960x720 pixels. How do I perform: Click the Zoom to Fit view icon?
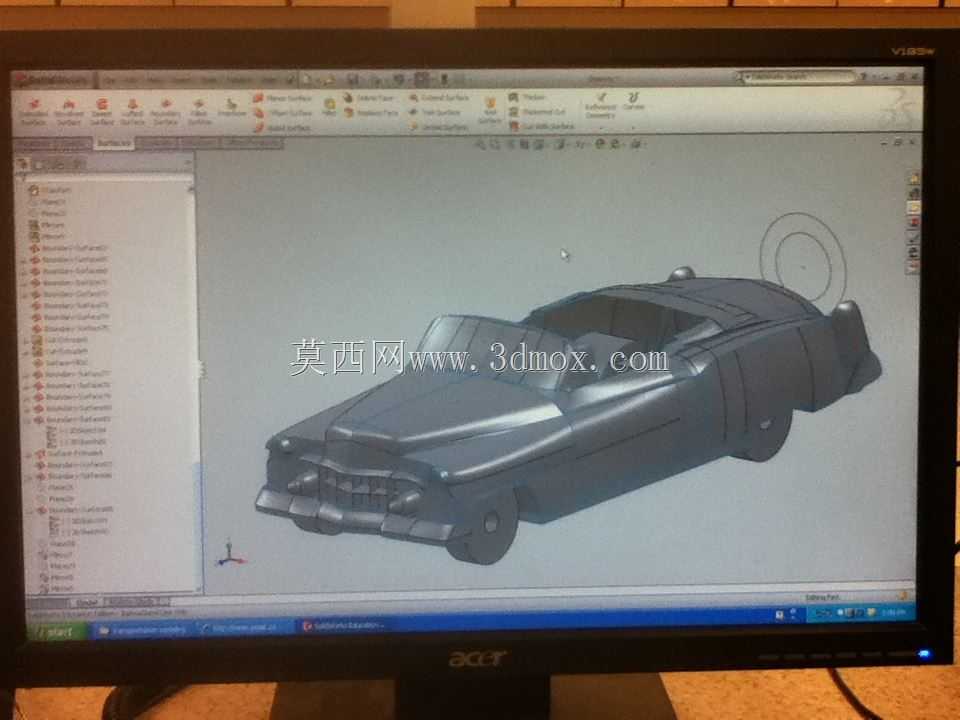click(x=481, y=144)
